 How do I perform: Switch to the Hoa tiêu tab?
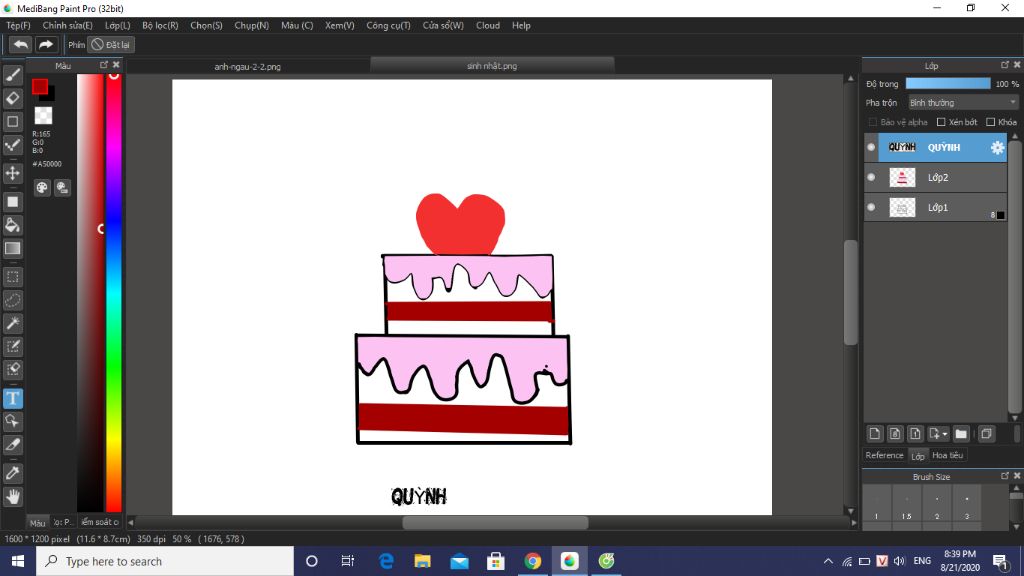(x=948, y=455)
